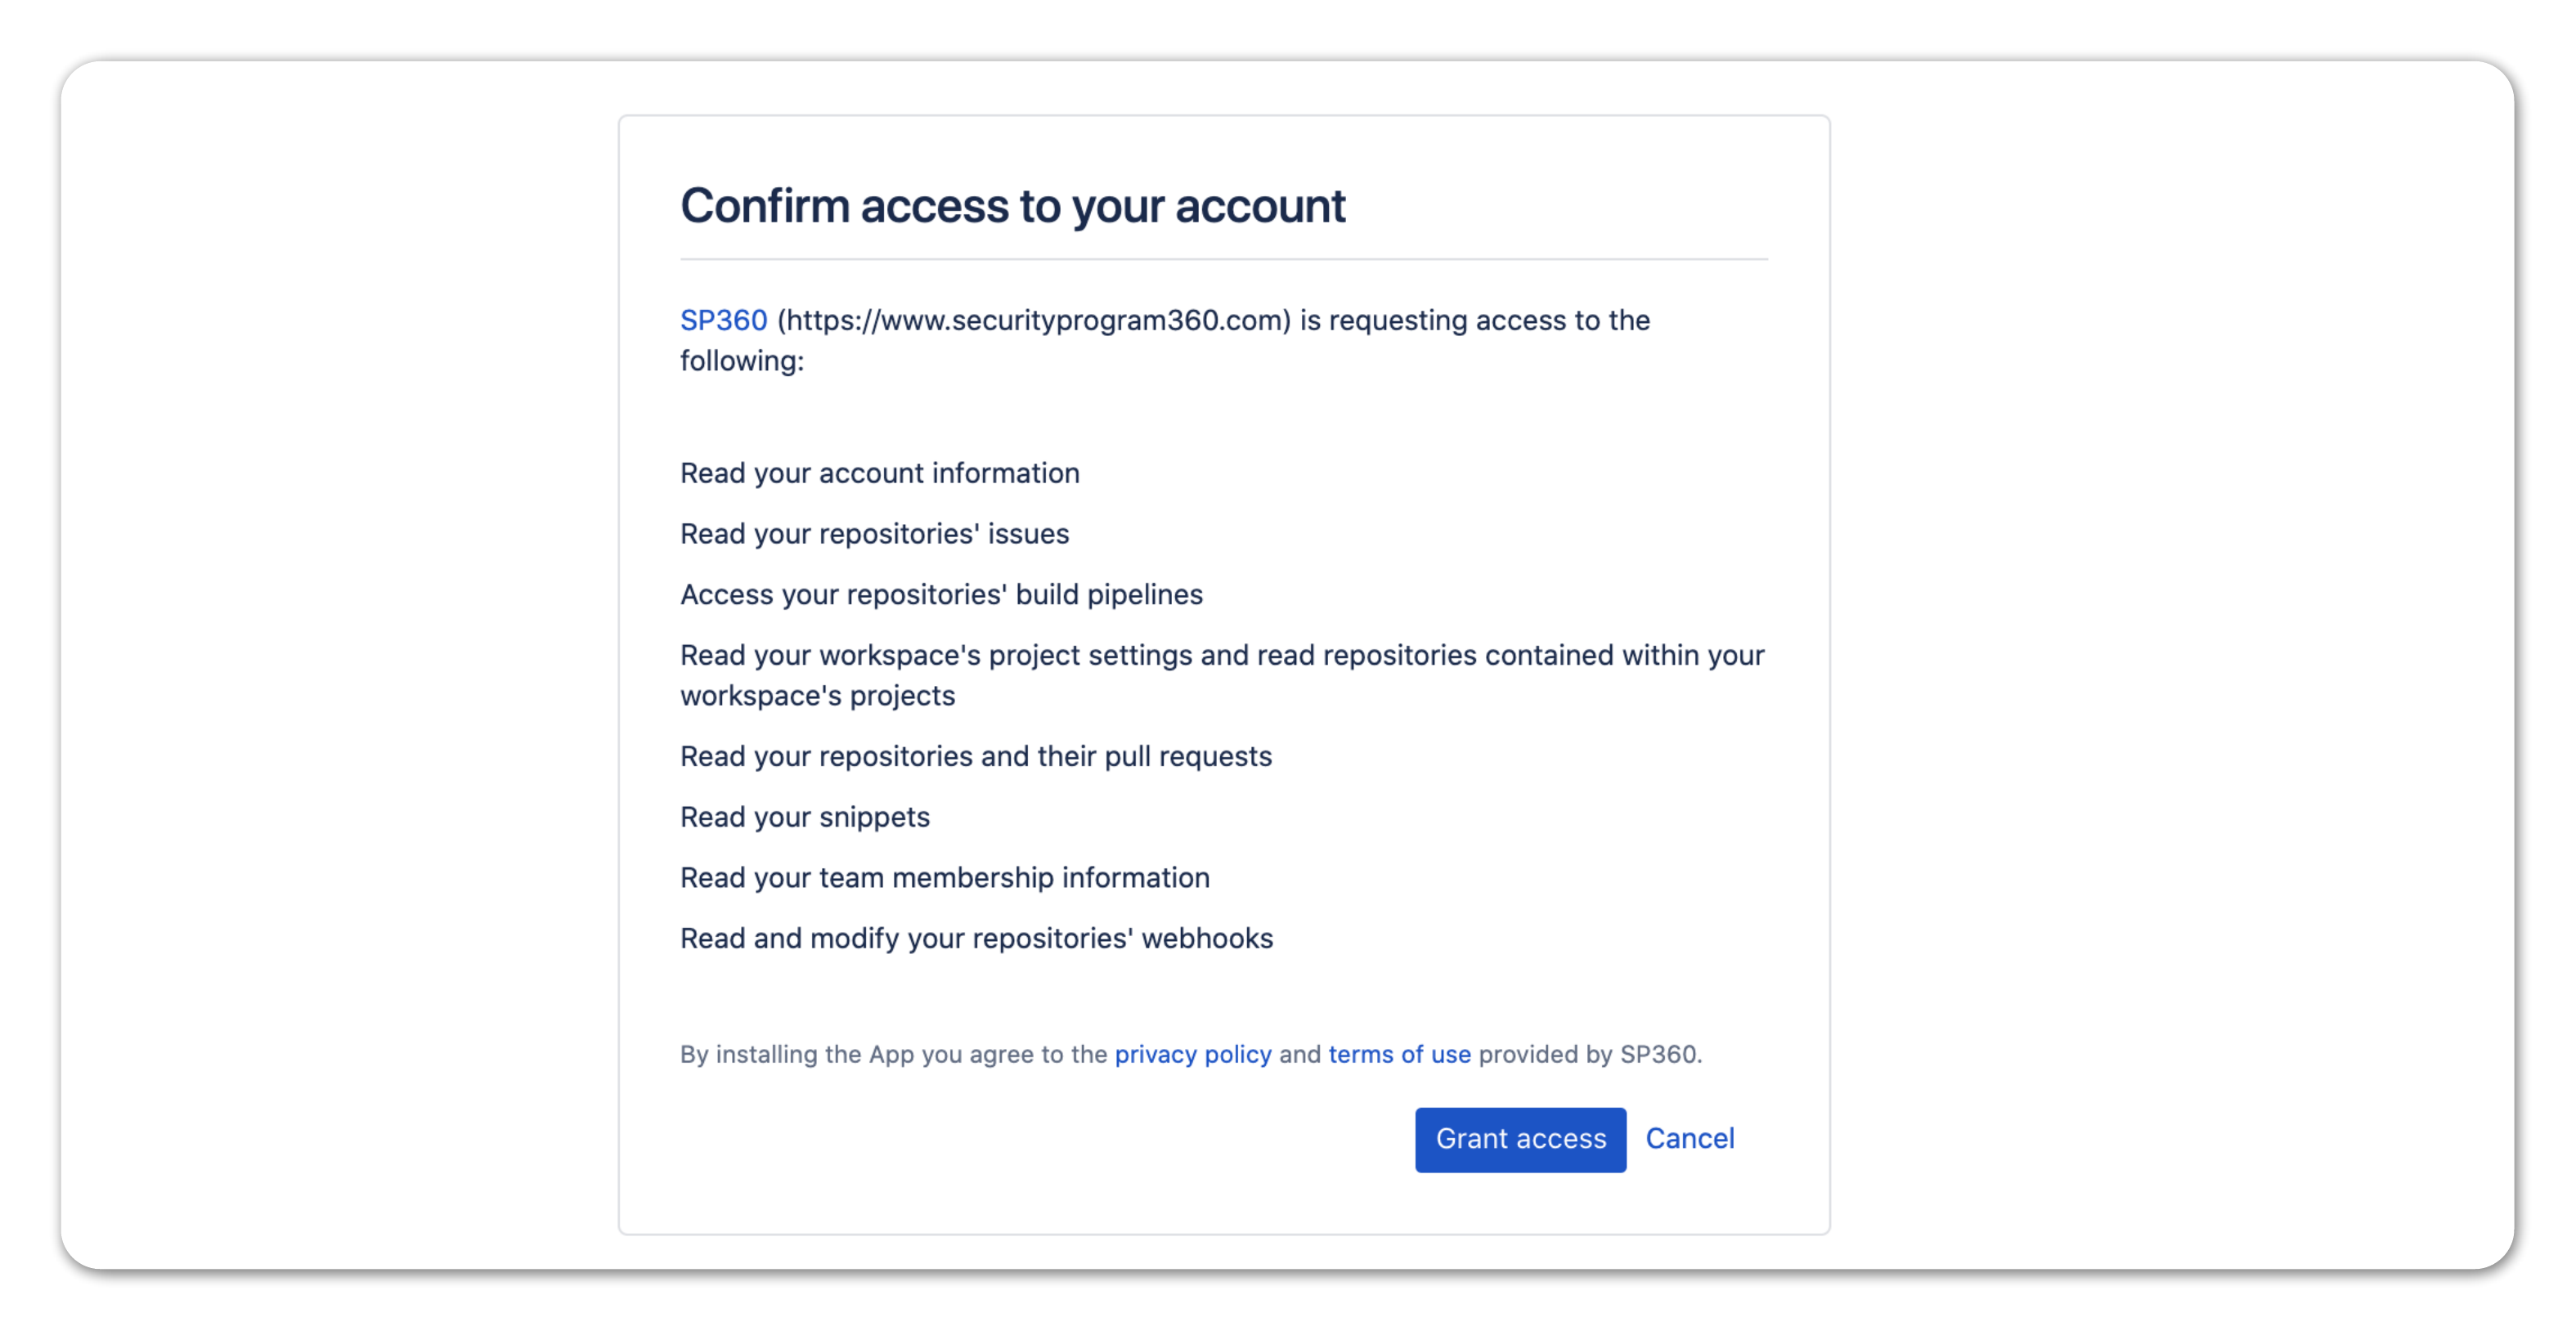Click the requesting access introduction text

pyautogui.click(x=1163, y=340)
